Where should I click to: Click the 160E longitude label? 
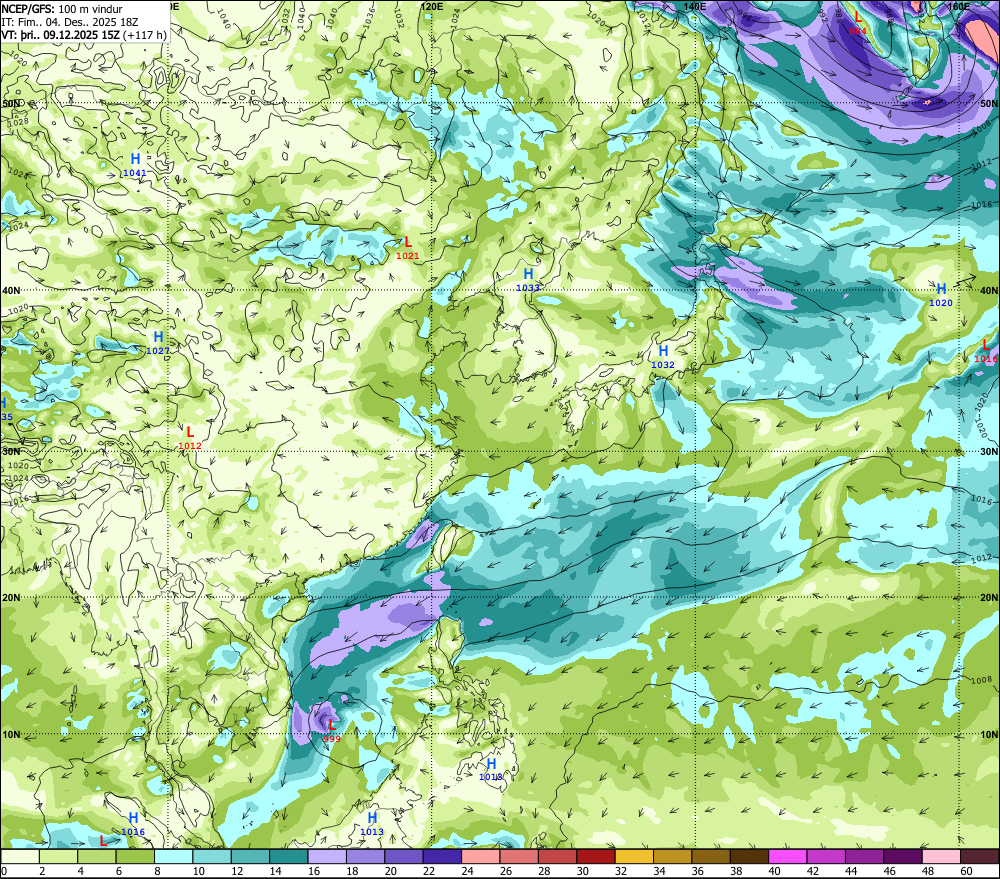click(958, 6)
